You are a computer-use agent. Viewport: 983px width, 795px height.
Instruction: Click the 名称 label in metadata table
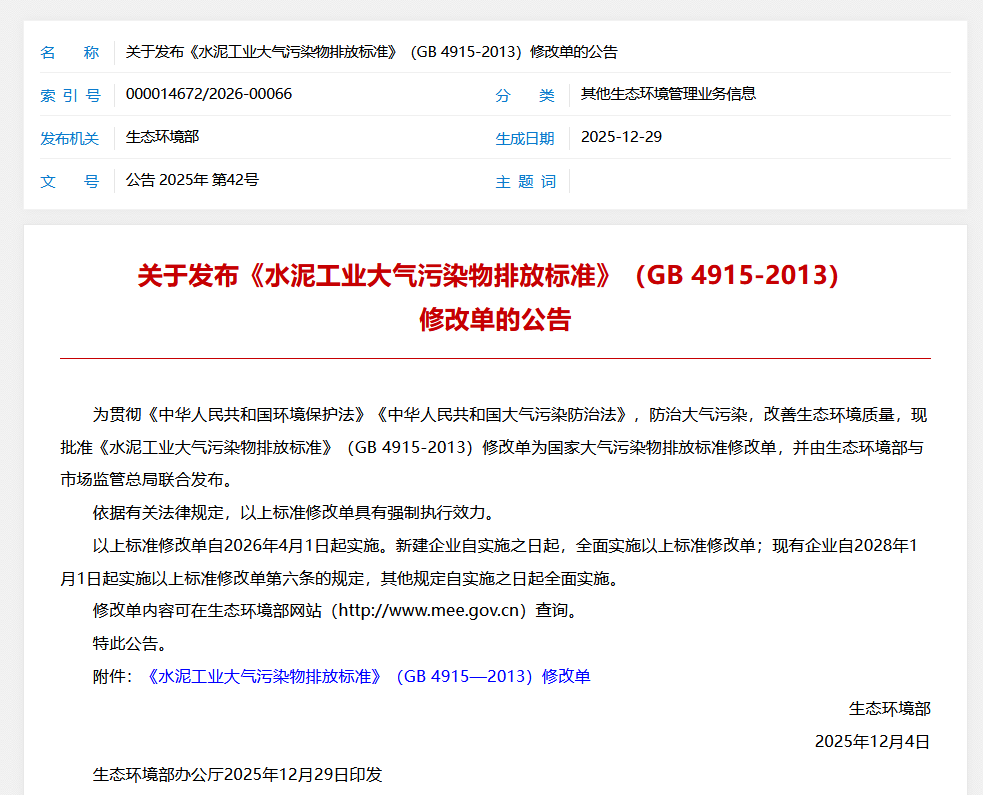click(x=70, y=52)
